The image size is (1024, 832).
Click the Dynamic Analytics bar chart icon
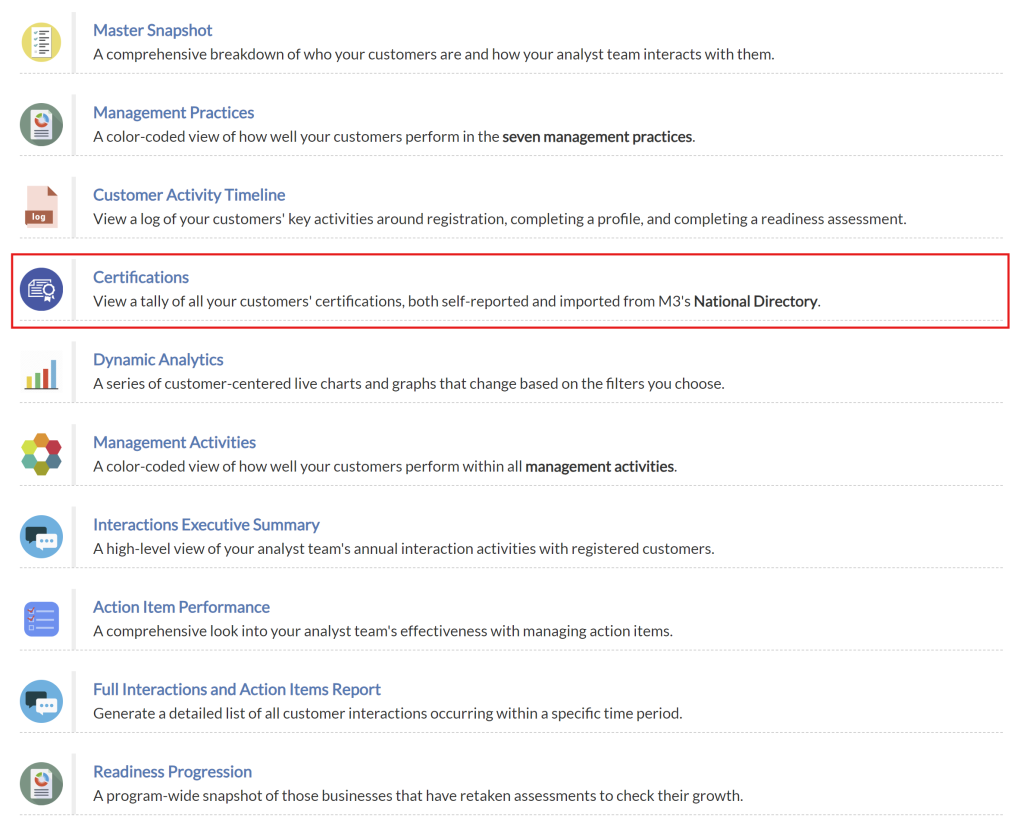[41, 372]
